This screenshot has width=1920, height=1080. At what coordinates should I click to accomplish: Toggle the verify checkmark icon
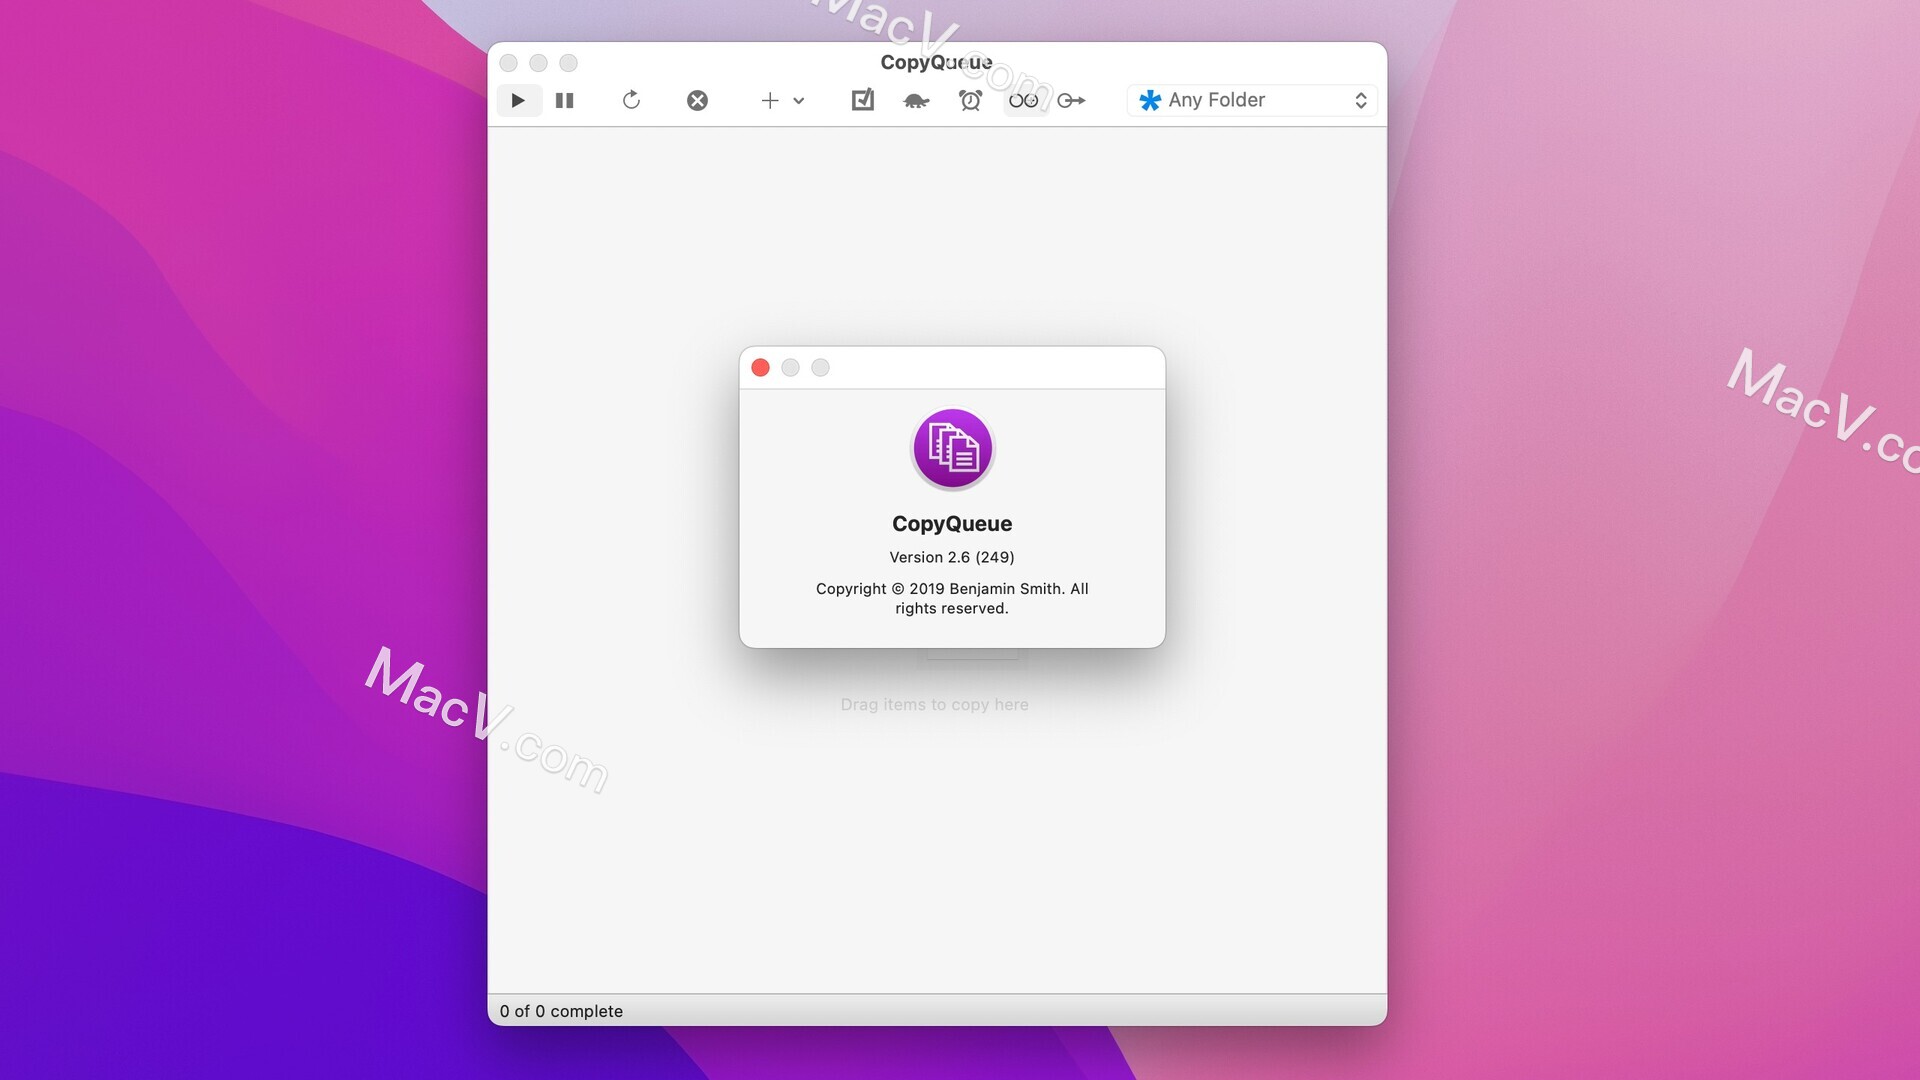point(863,100)
